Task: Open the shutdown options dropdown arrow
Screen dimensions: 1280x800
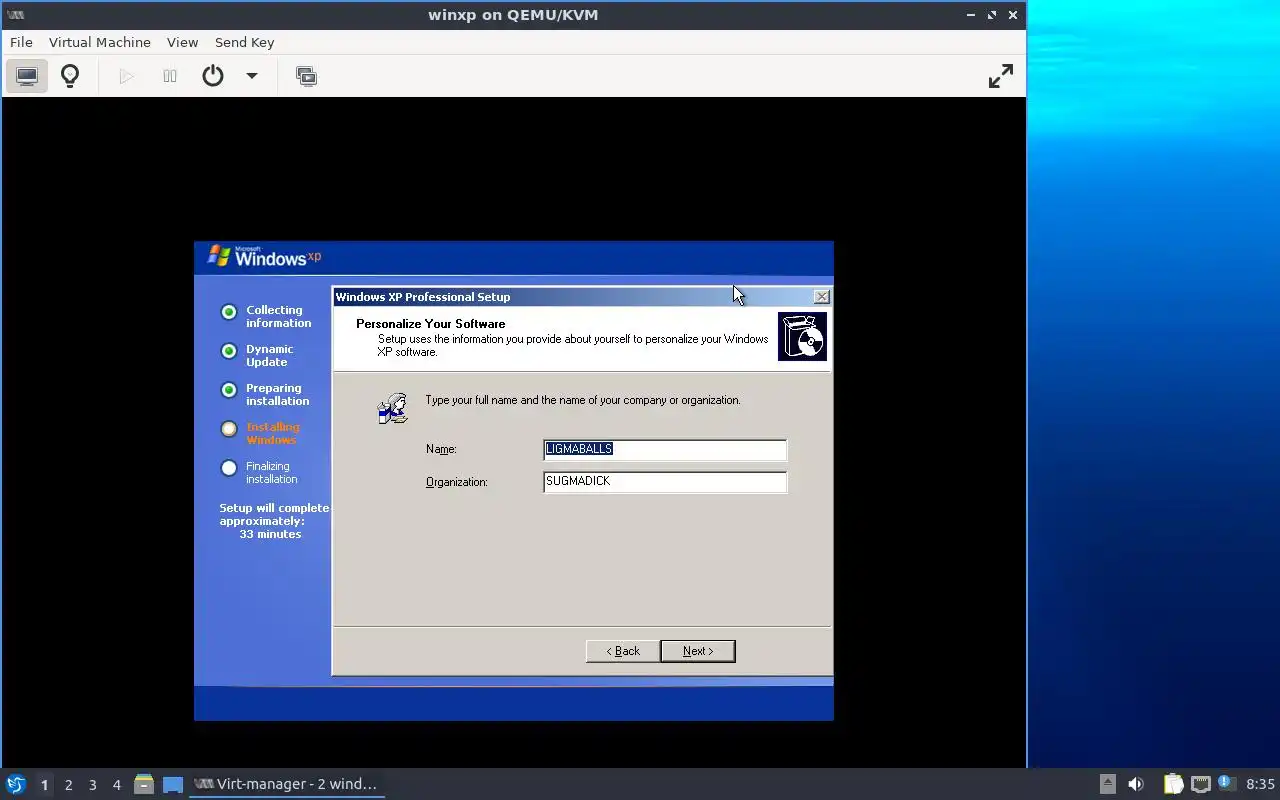Action: click(x=252, y=76)
